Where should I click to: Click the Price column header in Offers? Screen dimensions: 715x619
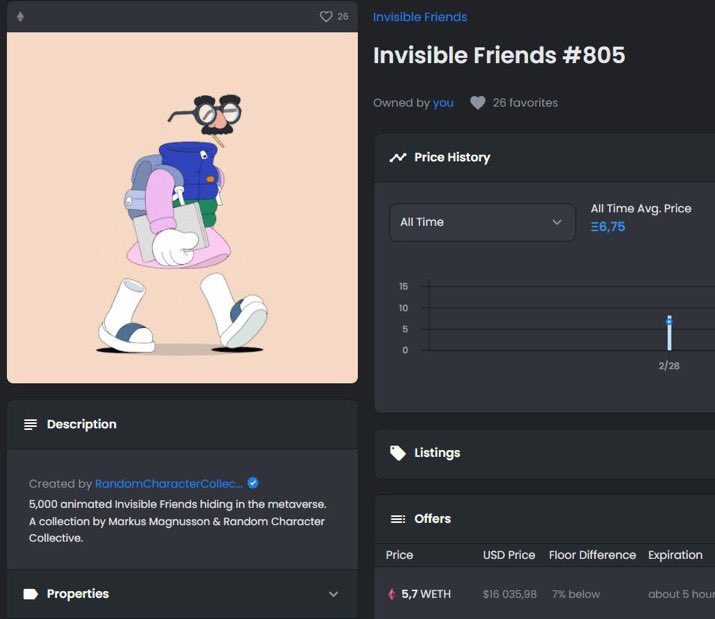(399, 555)
